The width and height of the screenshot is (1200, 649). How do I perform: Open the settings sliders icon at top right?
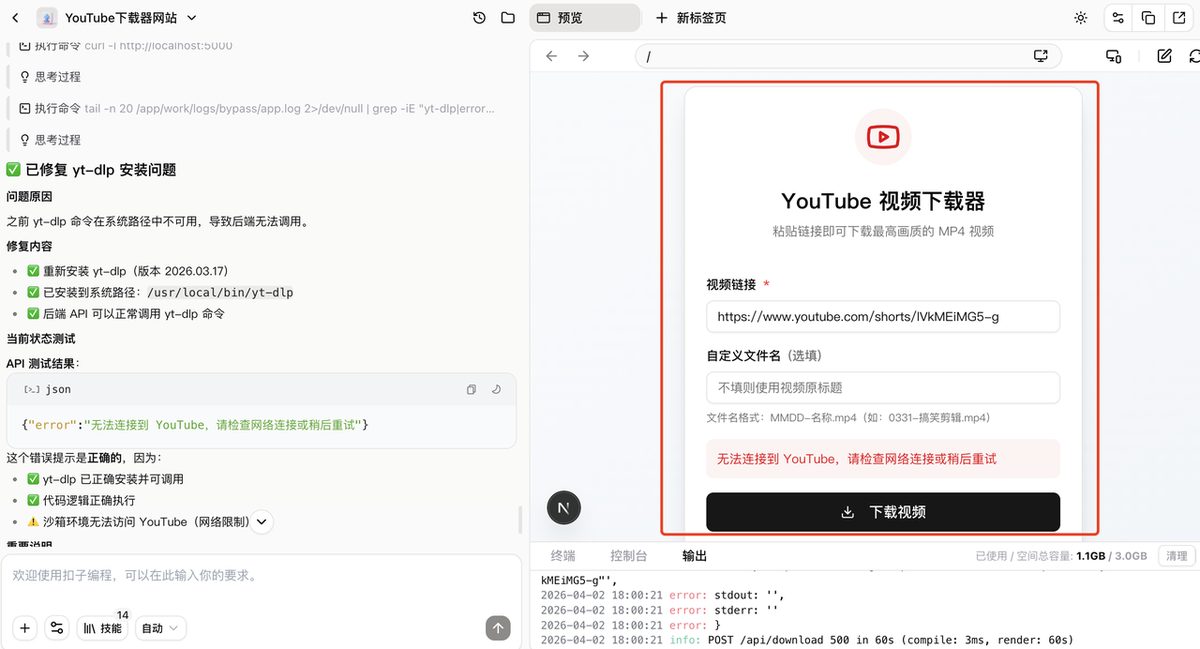pos(1118,18)
